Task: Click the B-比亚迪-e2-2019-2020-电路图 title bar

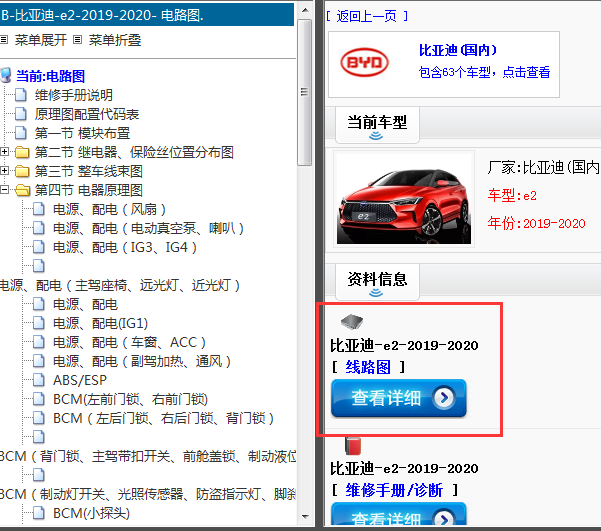Action: (x=147, y=15)
